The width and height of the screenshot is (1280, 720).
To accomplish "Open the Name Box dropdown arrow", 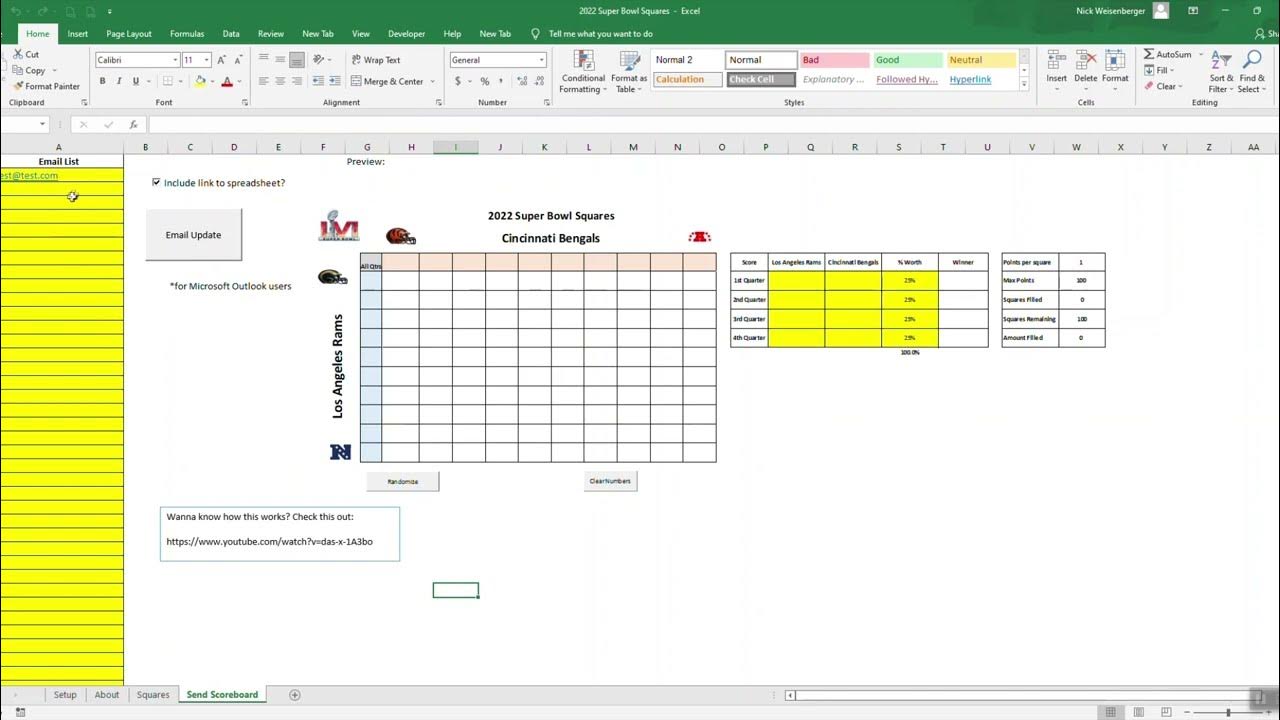I will coord(42,125).
